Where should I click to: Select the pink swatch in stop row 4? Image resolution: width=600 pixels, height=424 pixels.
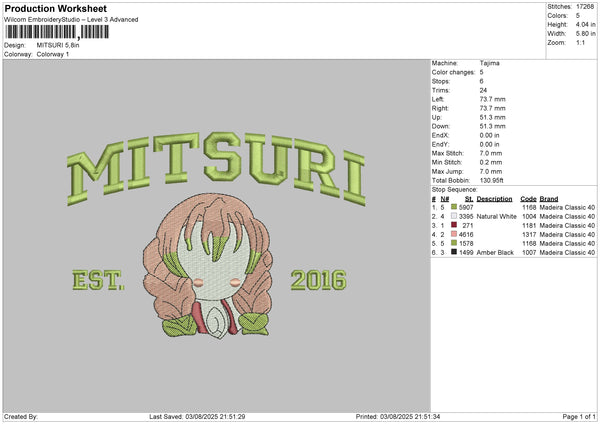pos(454,234)
